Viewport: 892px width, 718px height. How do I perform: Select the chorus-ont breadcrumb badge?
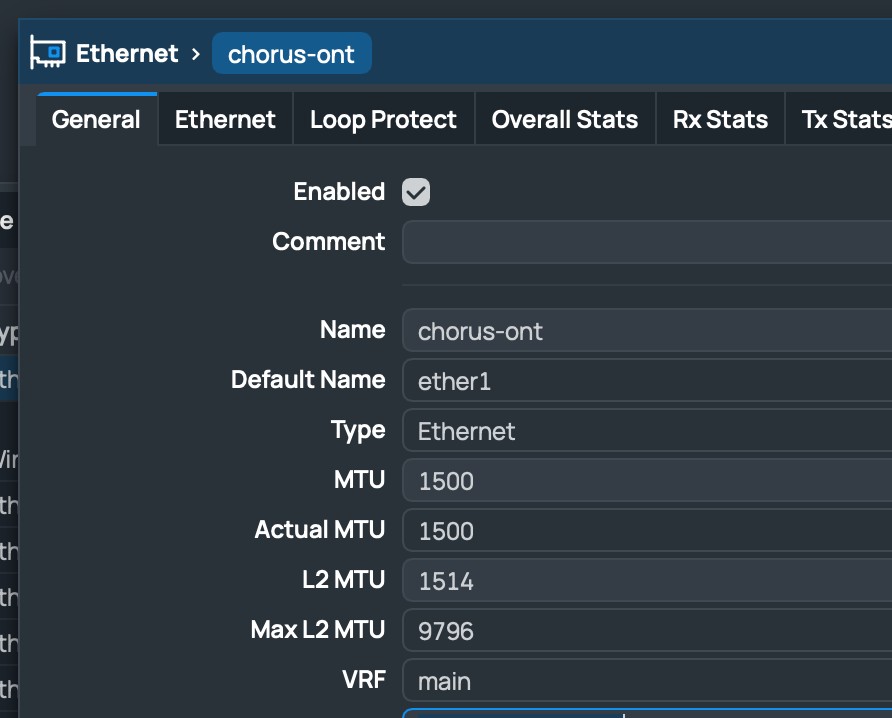[291, 54]
